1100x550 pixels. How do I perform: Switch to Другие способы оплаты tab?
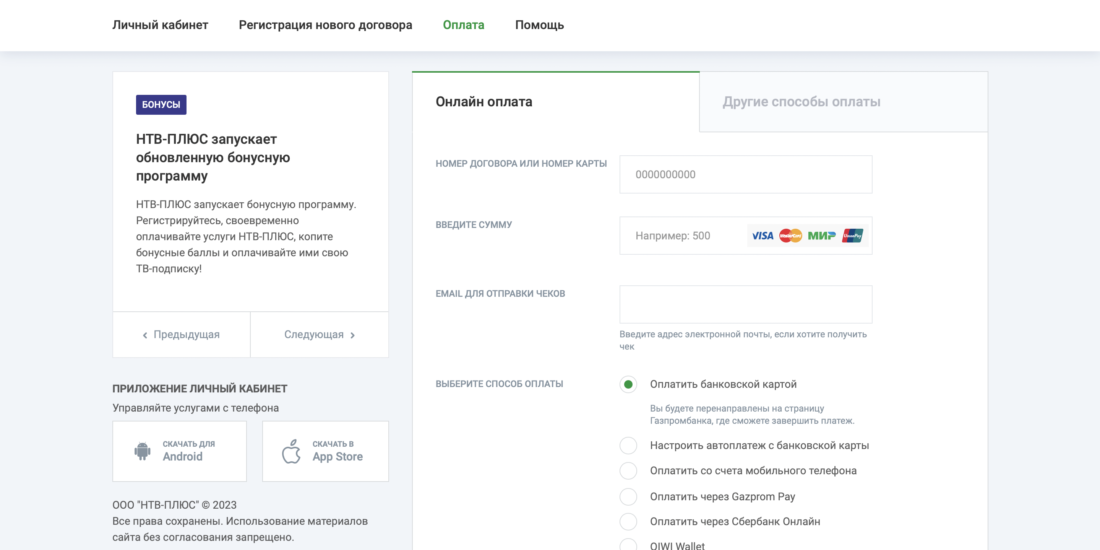click(801, 102)
